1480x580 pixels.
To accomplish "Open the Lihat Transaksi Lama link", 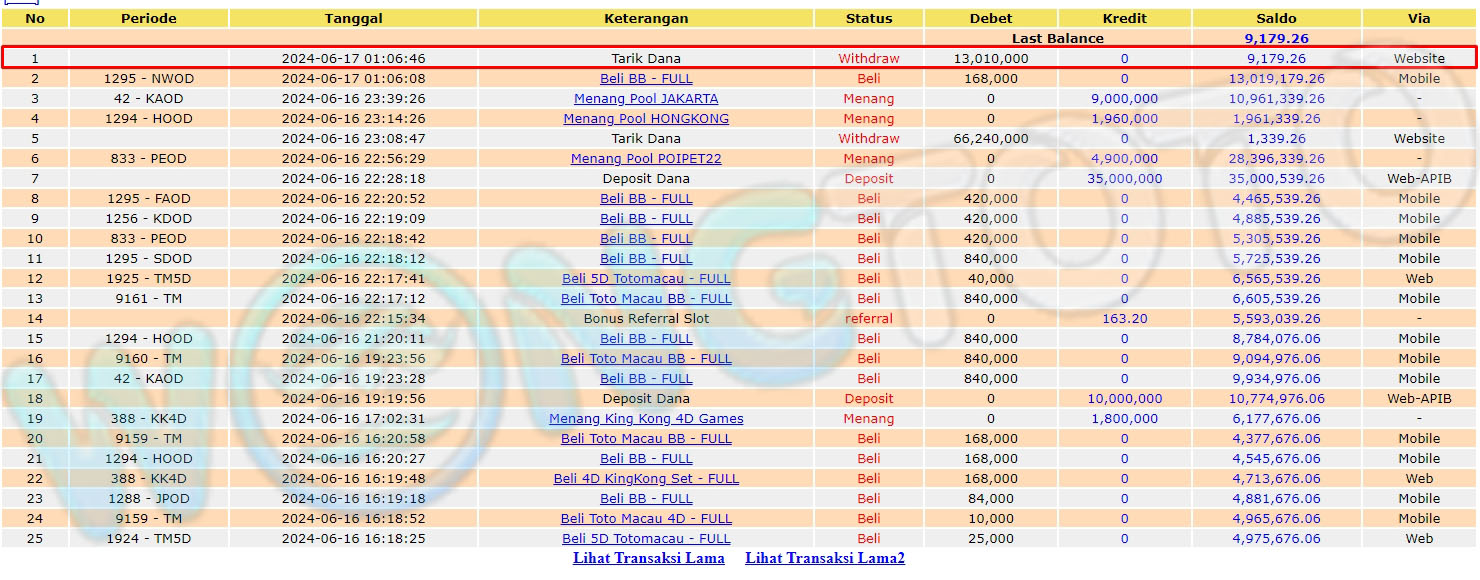I will (x=648, y=558).
